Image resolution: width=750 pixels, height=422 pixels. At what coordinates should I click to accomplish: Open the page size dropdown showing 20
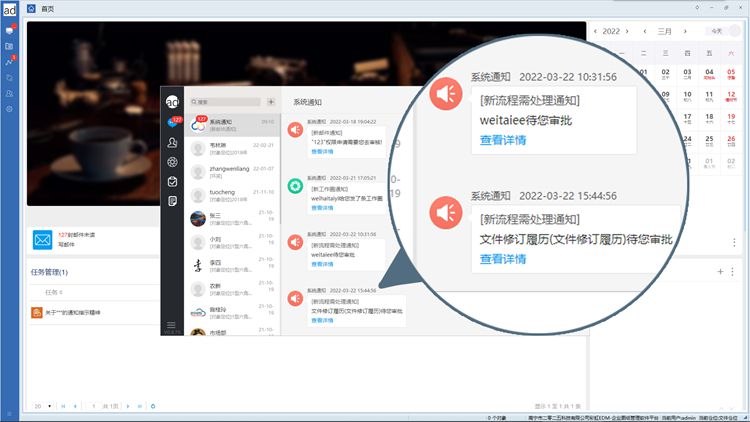(x=40, y=406)
